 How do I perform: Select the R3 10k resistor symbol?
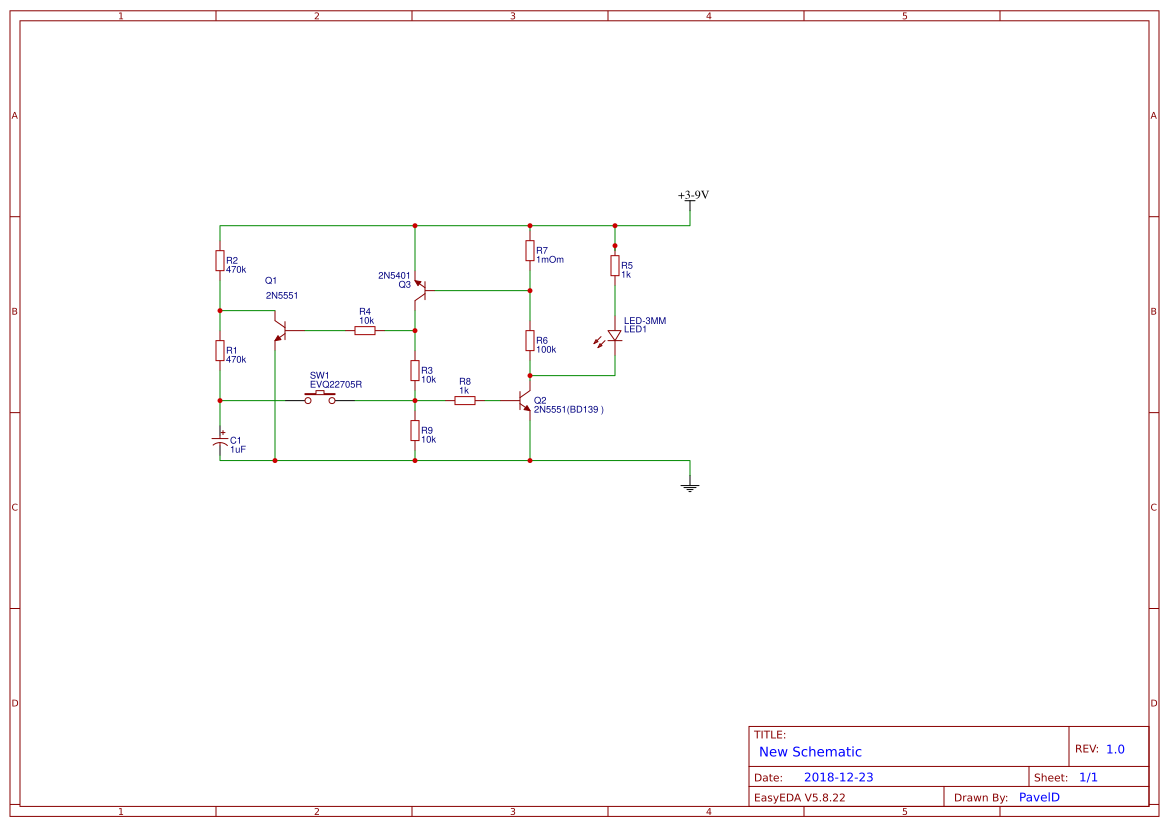point(415,371)
